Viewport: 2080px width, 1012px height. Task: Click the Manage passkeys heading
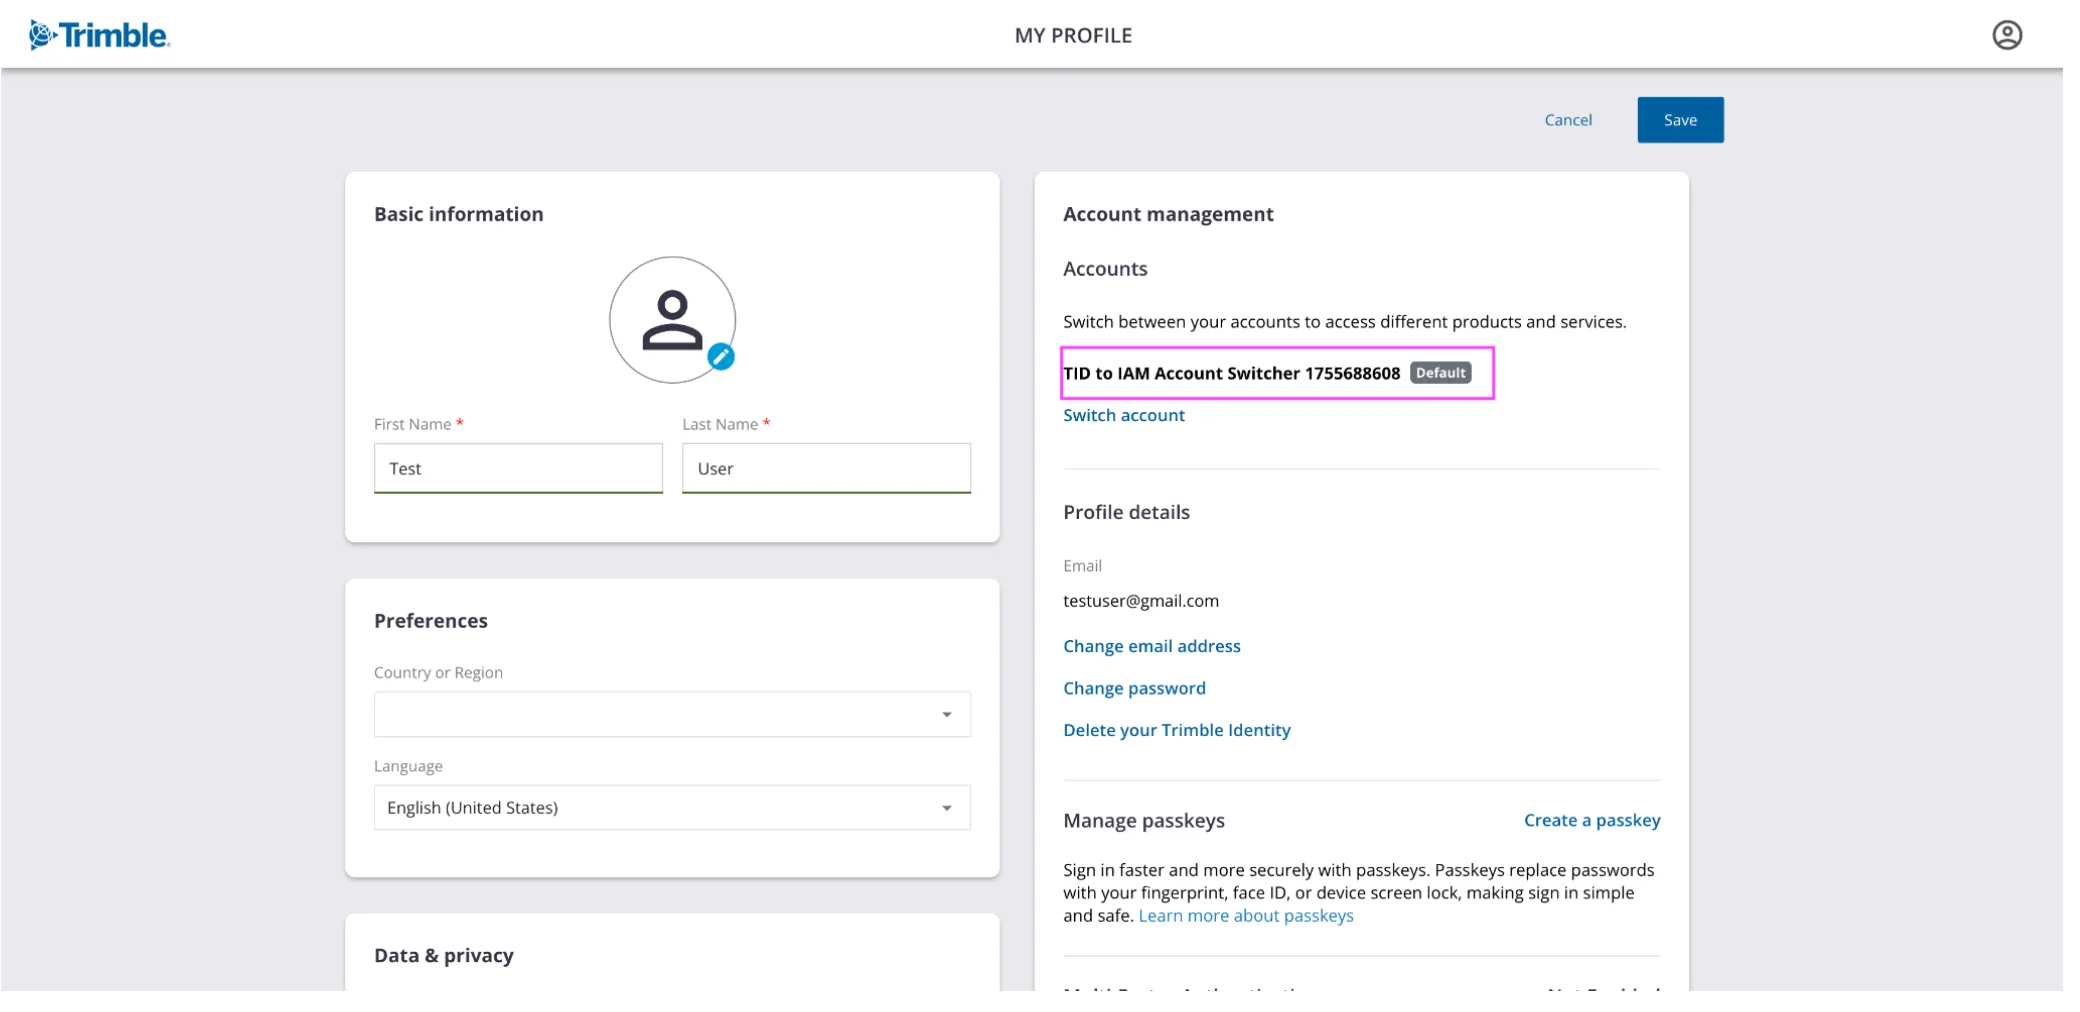1143,821
